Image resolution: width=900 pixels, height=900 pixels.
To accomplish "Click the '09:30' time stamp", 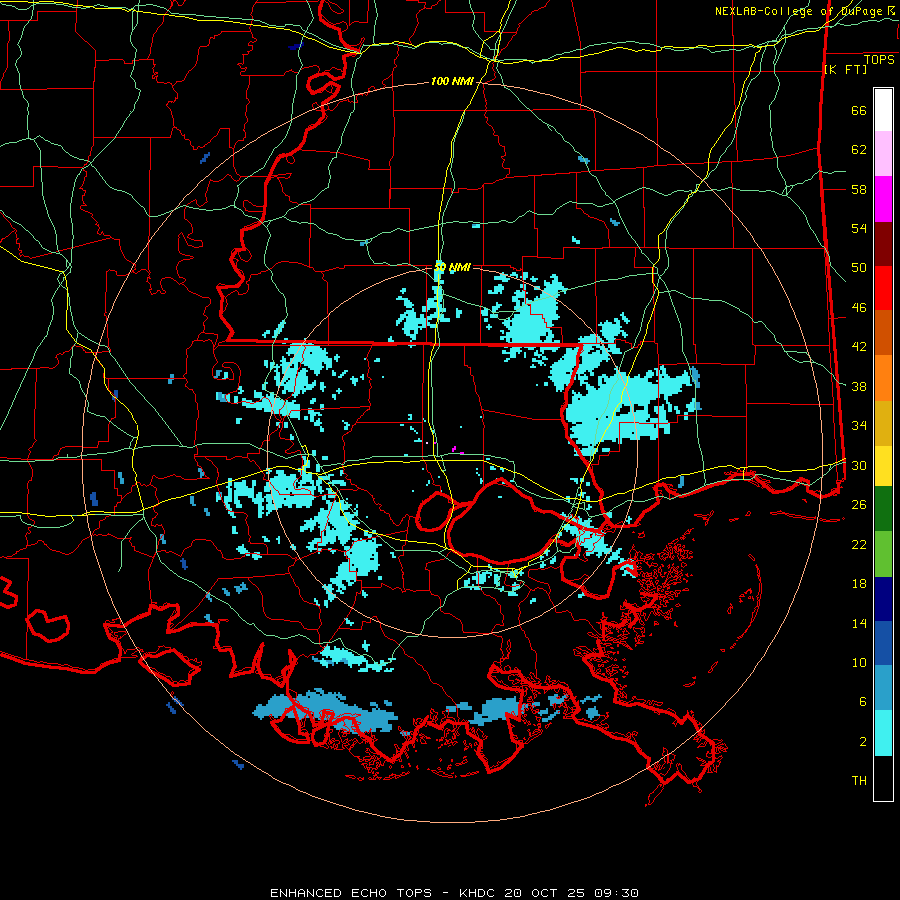I will click(616, 893).
